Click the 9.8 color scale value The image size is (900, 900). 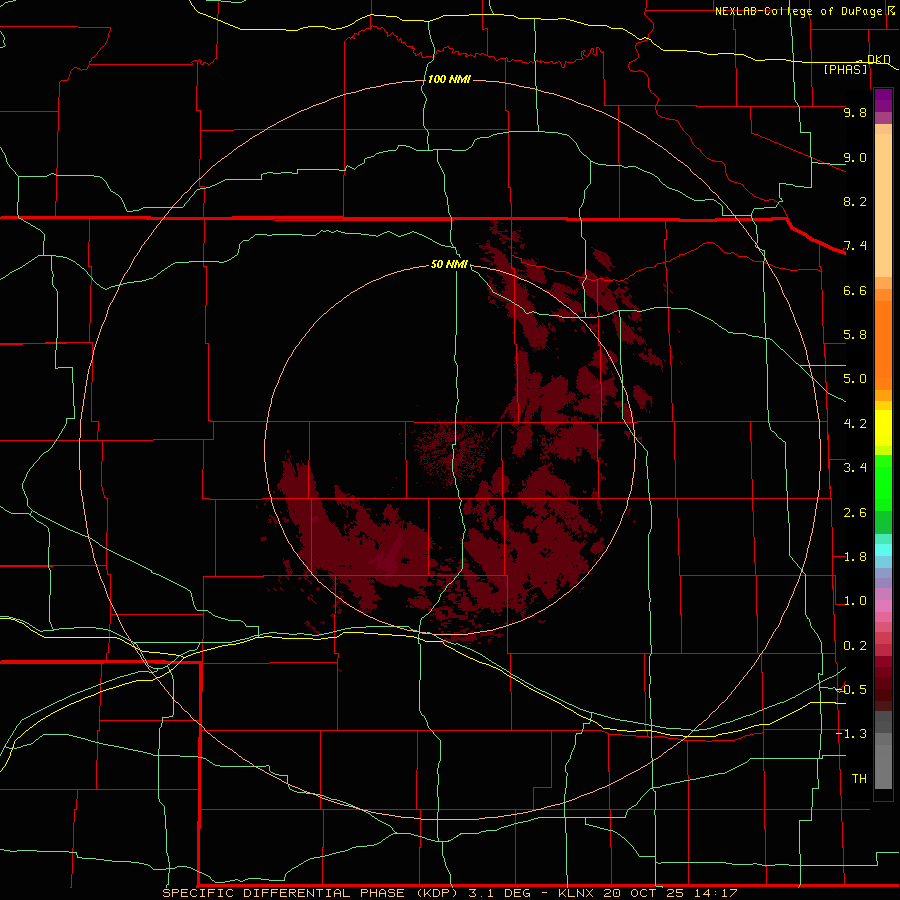click(x=855, y=112)
